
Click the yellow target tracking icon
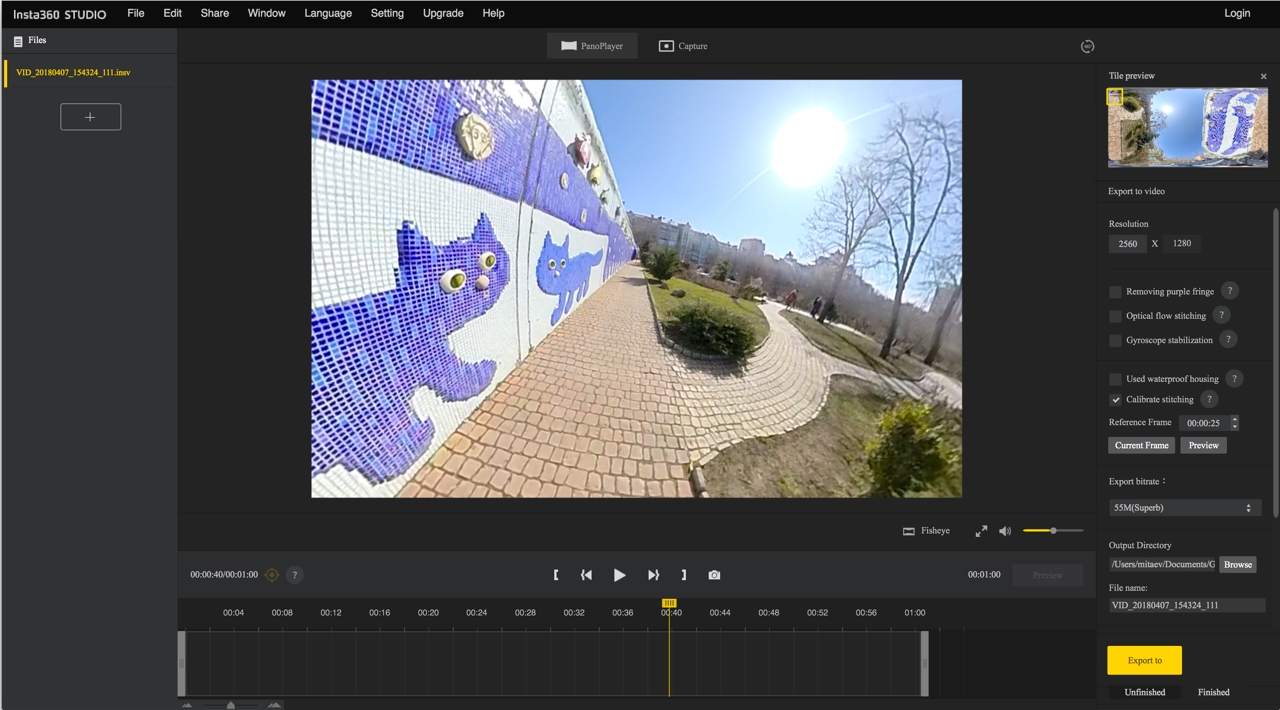pos(272,575)
